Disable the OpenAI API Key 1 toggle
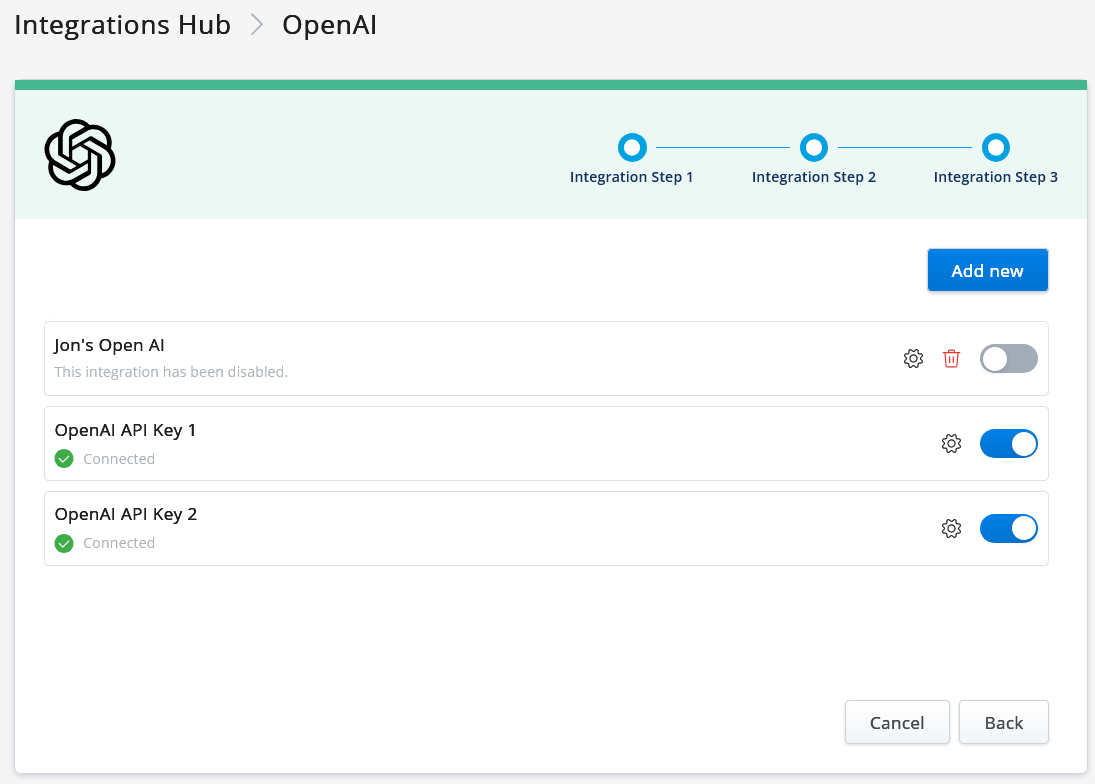This screenshot has height=784, width=1095. 1008,443
